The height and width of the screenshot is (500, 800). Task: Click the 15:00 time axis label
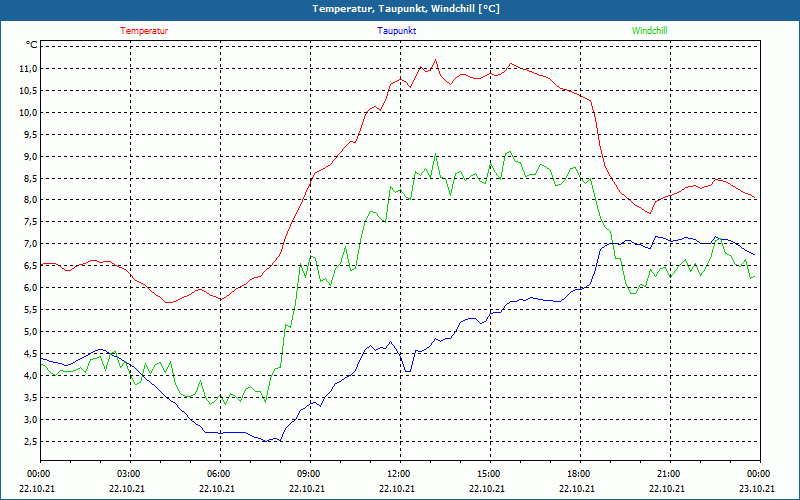click(490, 473)
